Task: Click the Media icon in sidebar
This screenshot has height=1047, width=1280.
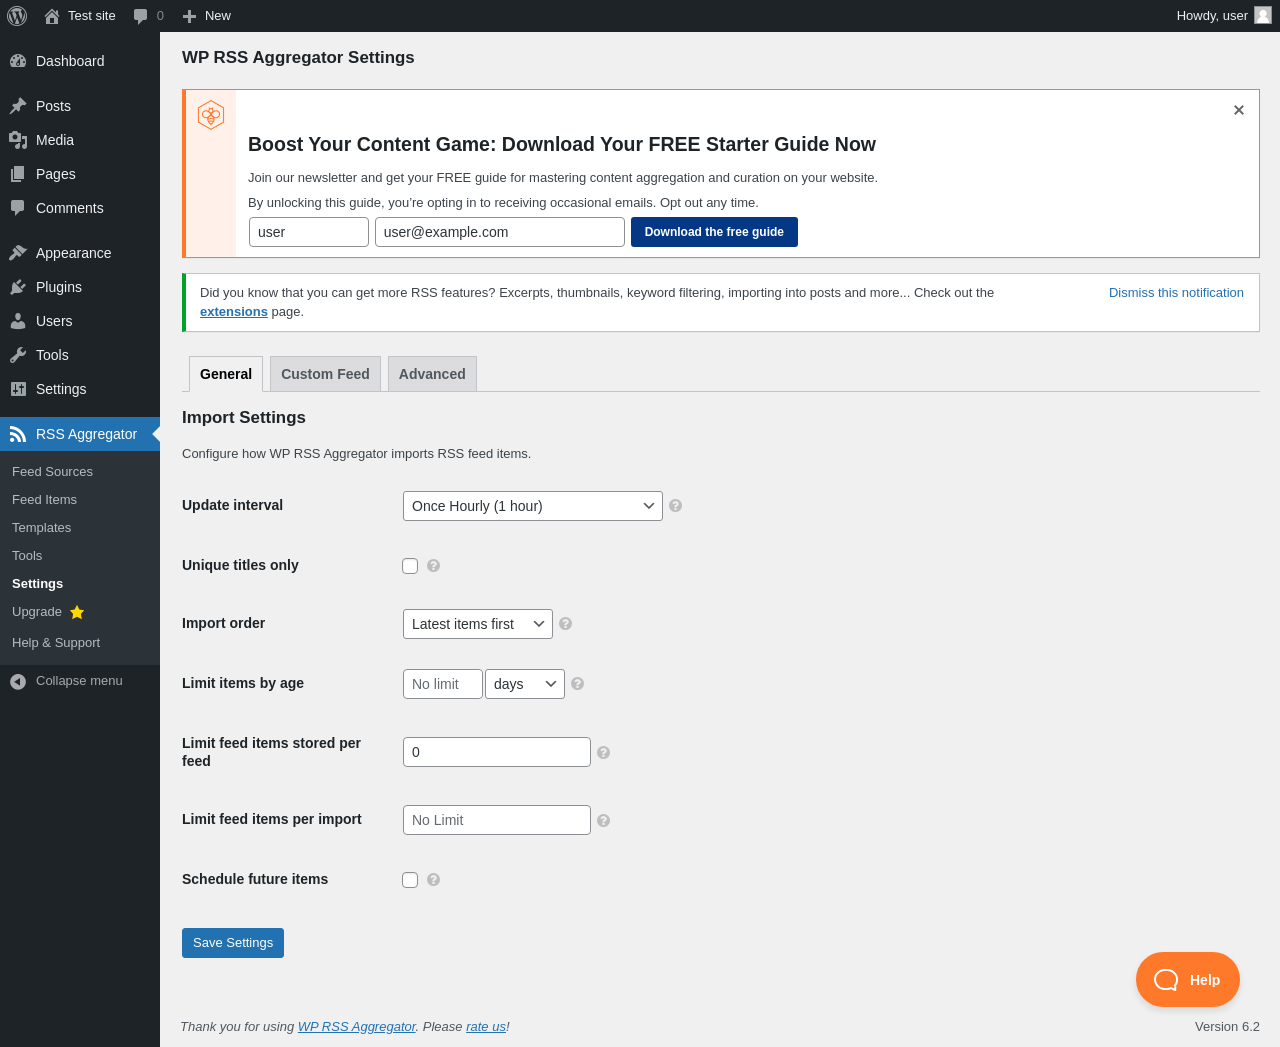Action: point(18,140)
